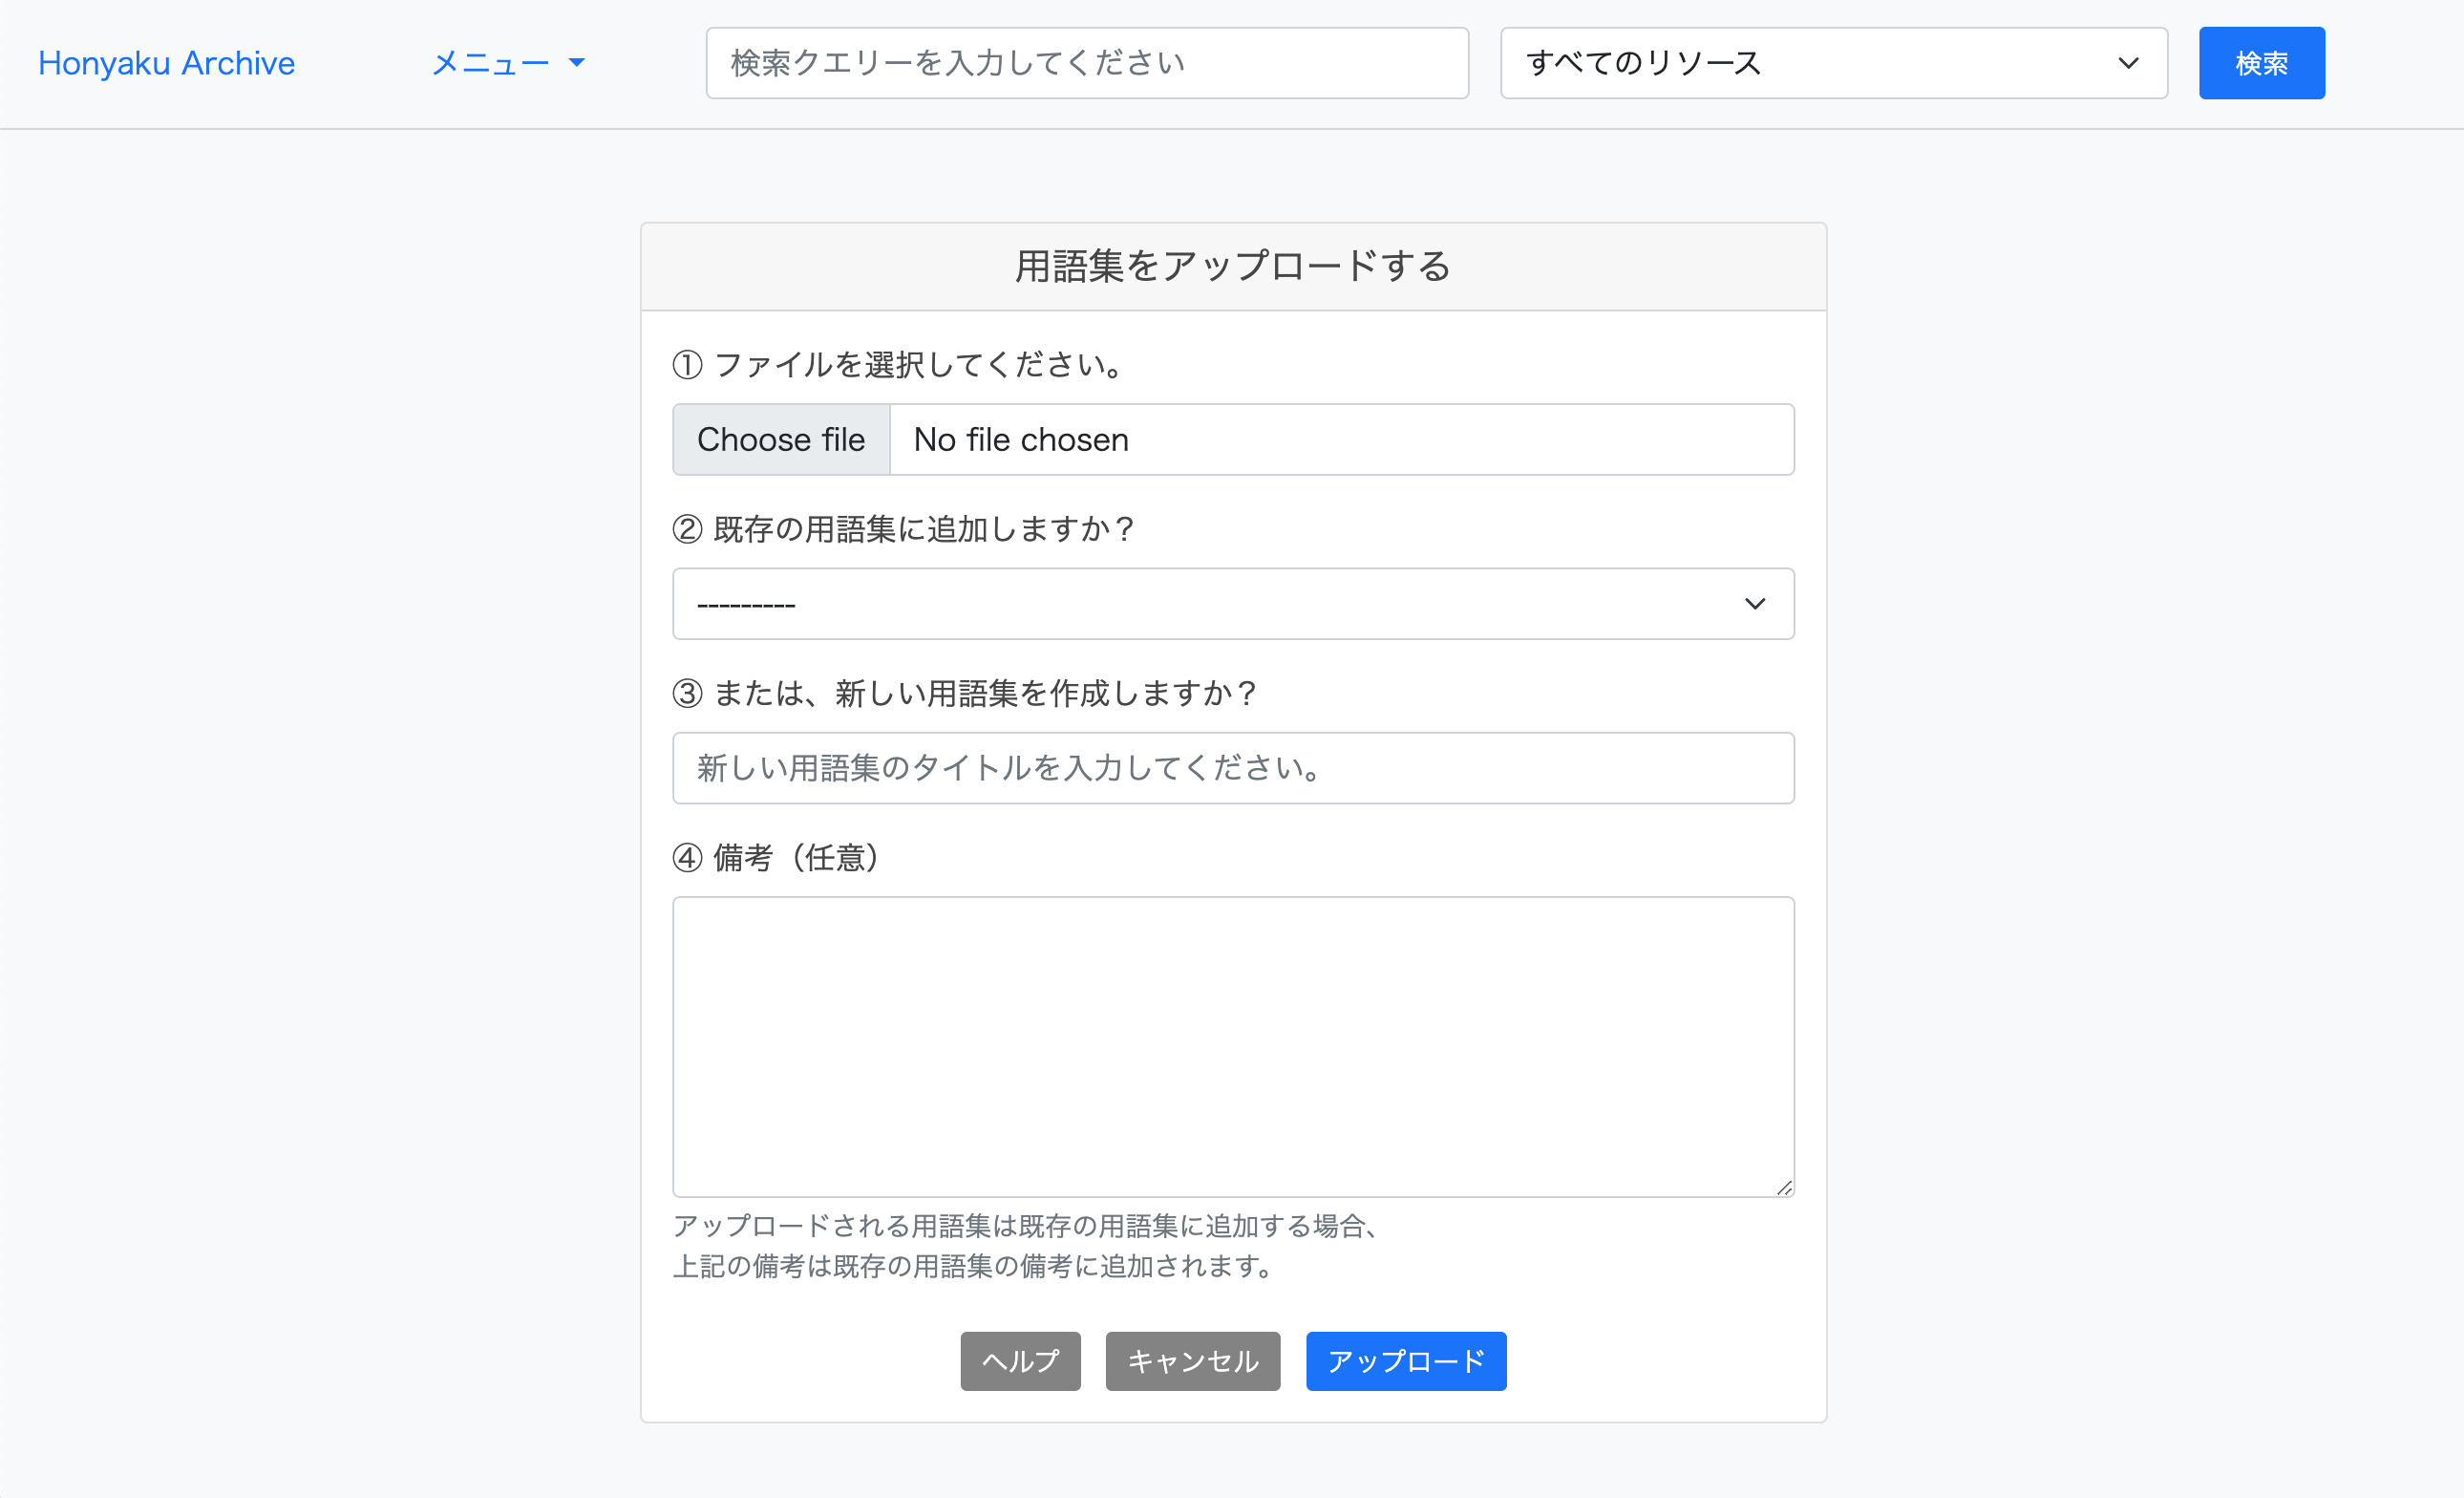Image resolution: width=2464 pixels, height=1498 pixels.
Task: Focus the search query input field
Action: 1086,63
